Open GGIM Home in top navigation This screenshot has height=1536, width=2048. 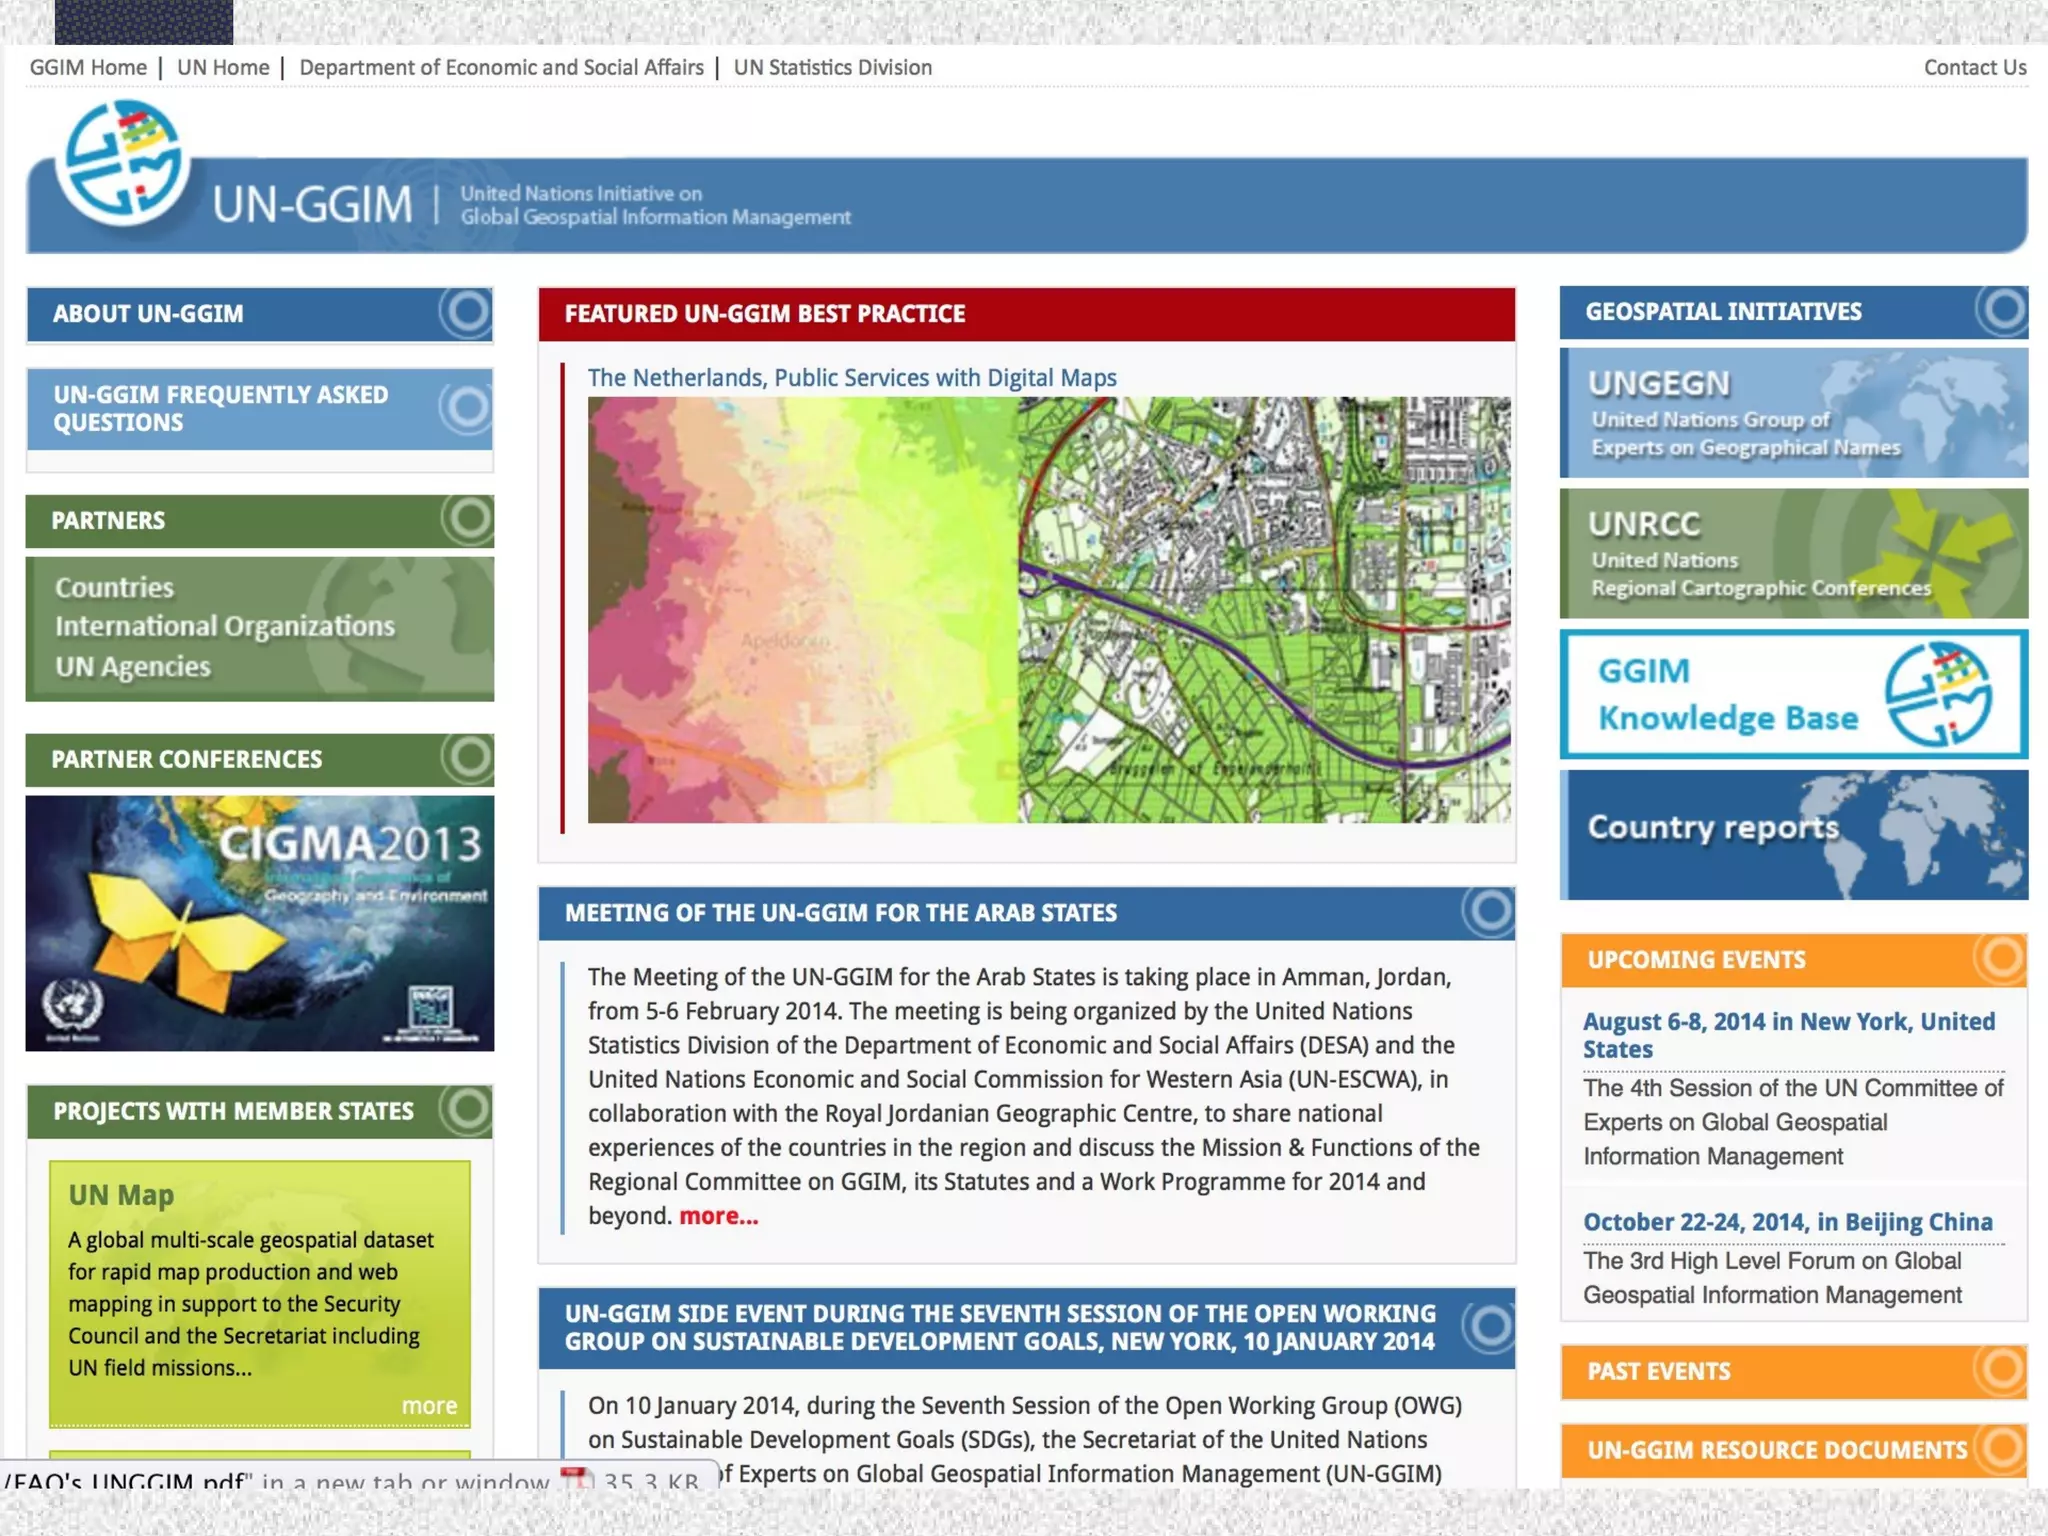[88, 67]
